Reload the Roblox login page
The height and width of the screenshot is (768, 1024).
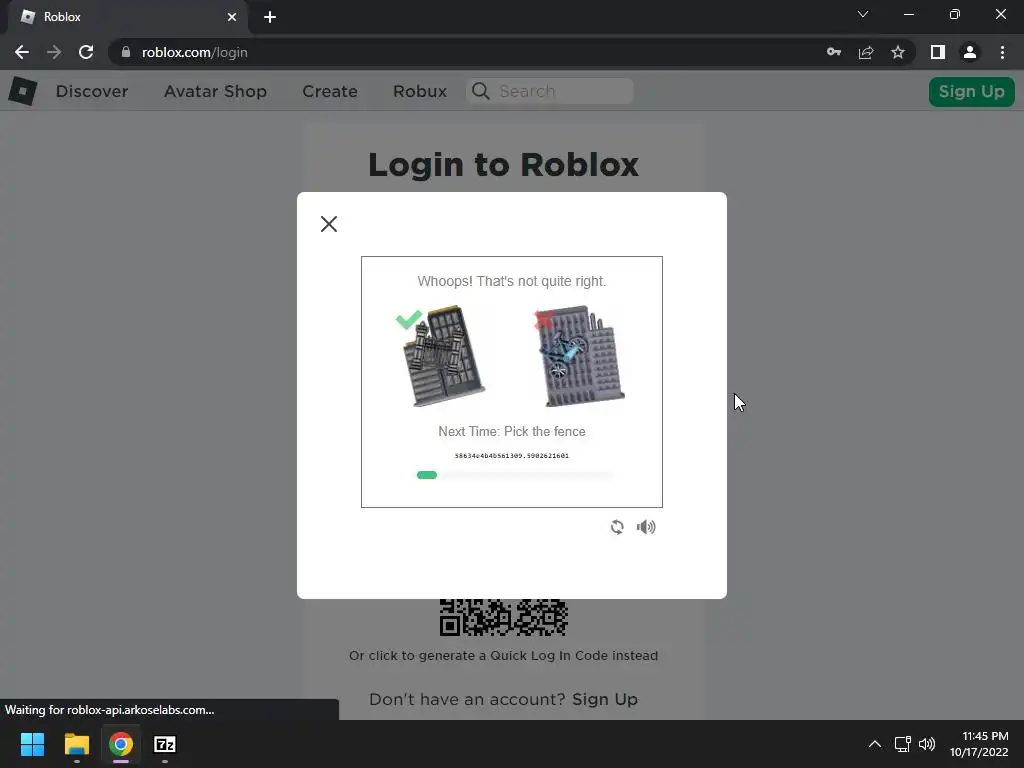[86, 52]
